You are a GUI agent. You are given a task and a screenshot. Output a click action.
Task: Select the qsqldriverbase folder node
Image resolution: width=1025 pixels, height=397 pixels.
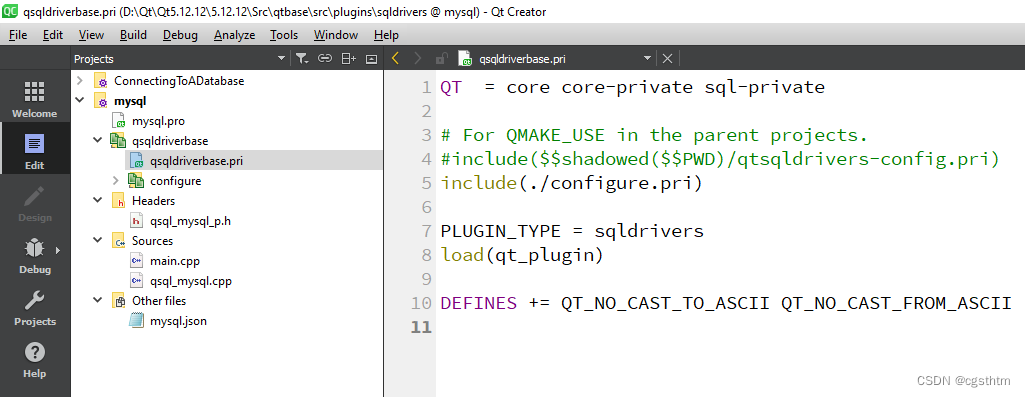tap(170, 141)
